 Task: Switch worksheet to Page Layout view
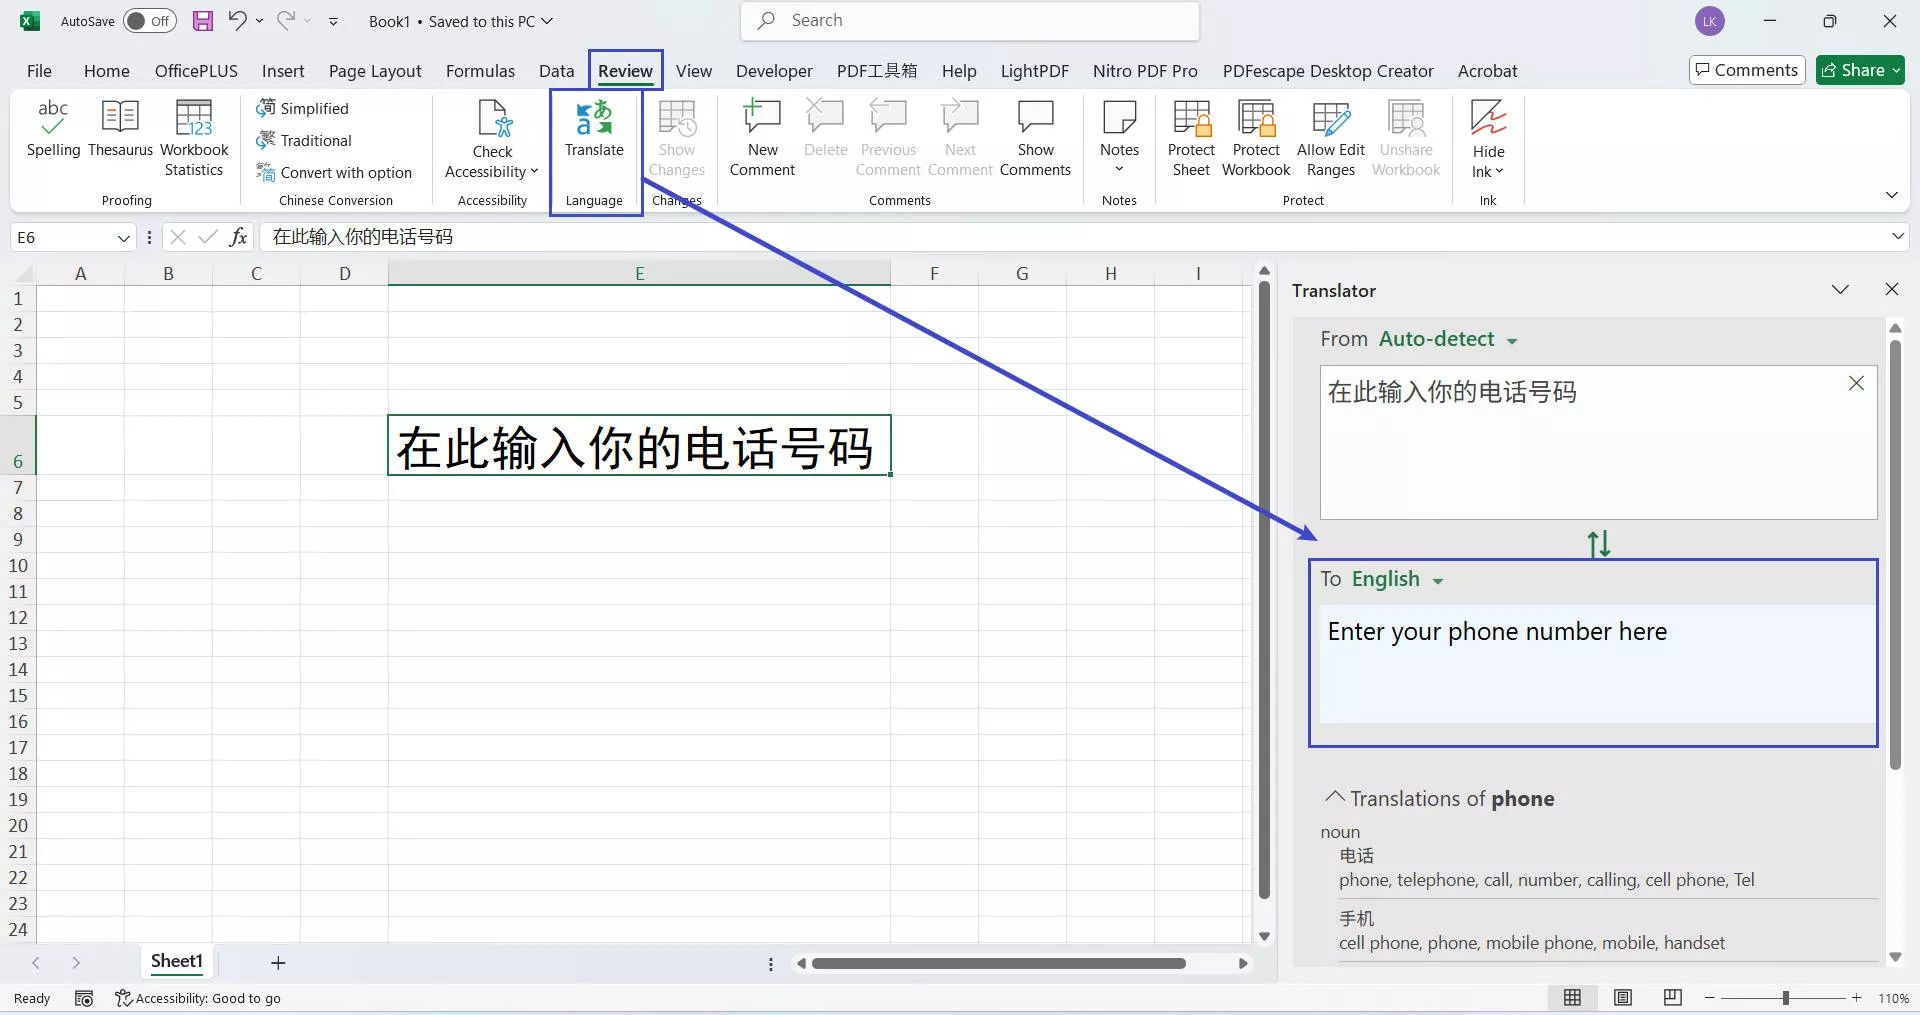(1622, 997)
